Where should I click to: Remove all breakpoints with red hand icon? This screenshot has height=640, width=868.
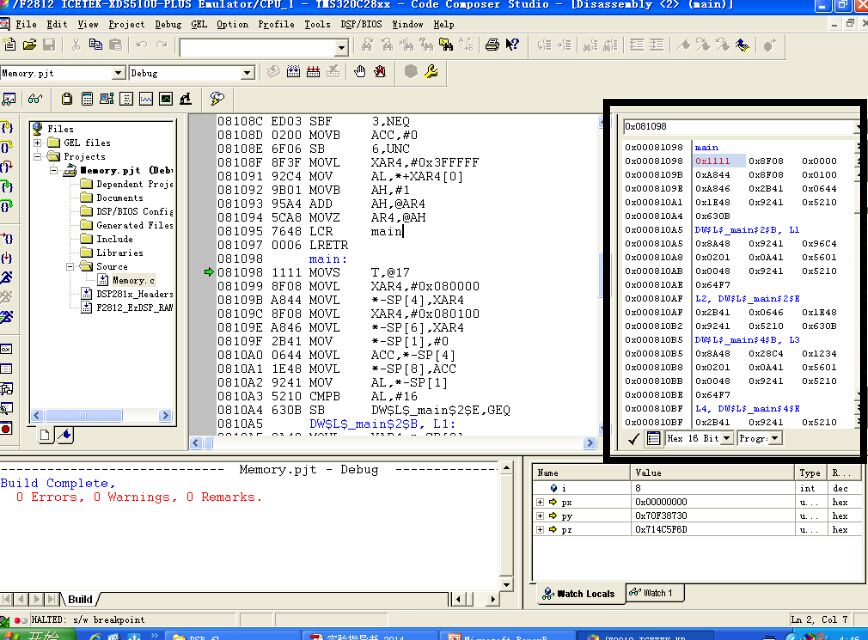click(380, 72)
